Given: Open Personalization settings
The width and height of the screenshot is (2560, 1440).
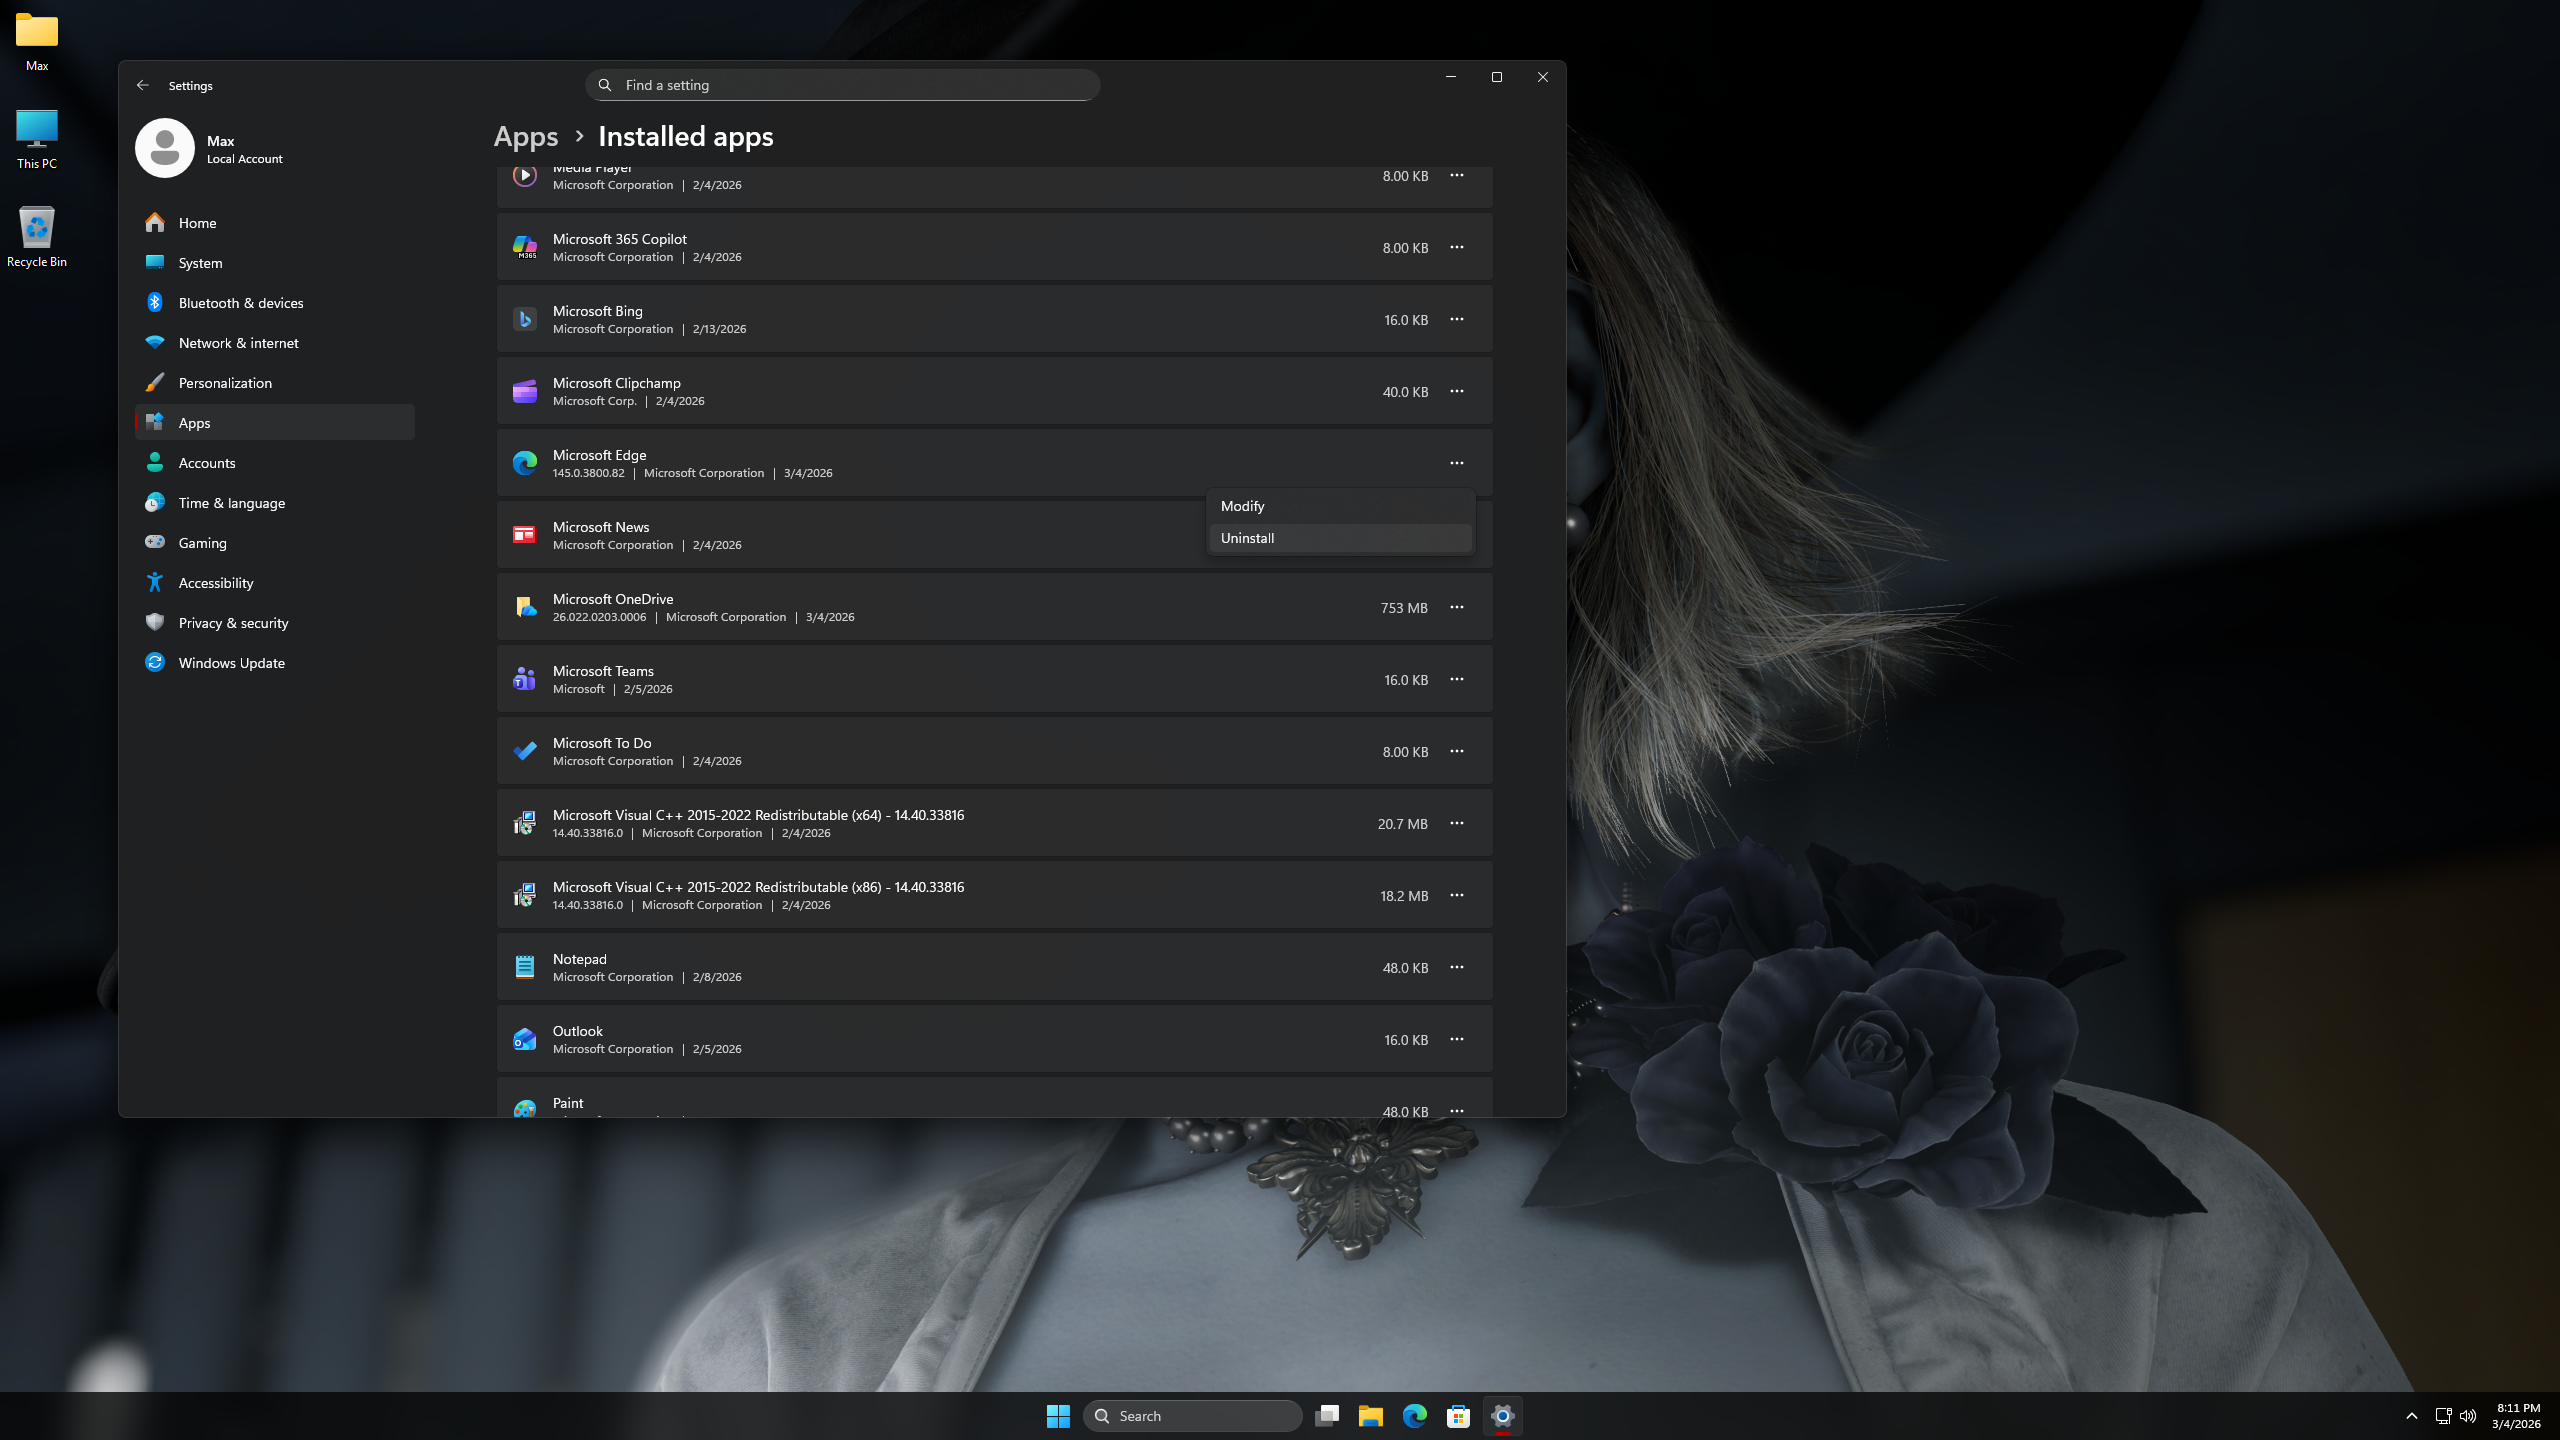Looking at the screenshot, I should (x=274, y=382).
